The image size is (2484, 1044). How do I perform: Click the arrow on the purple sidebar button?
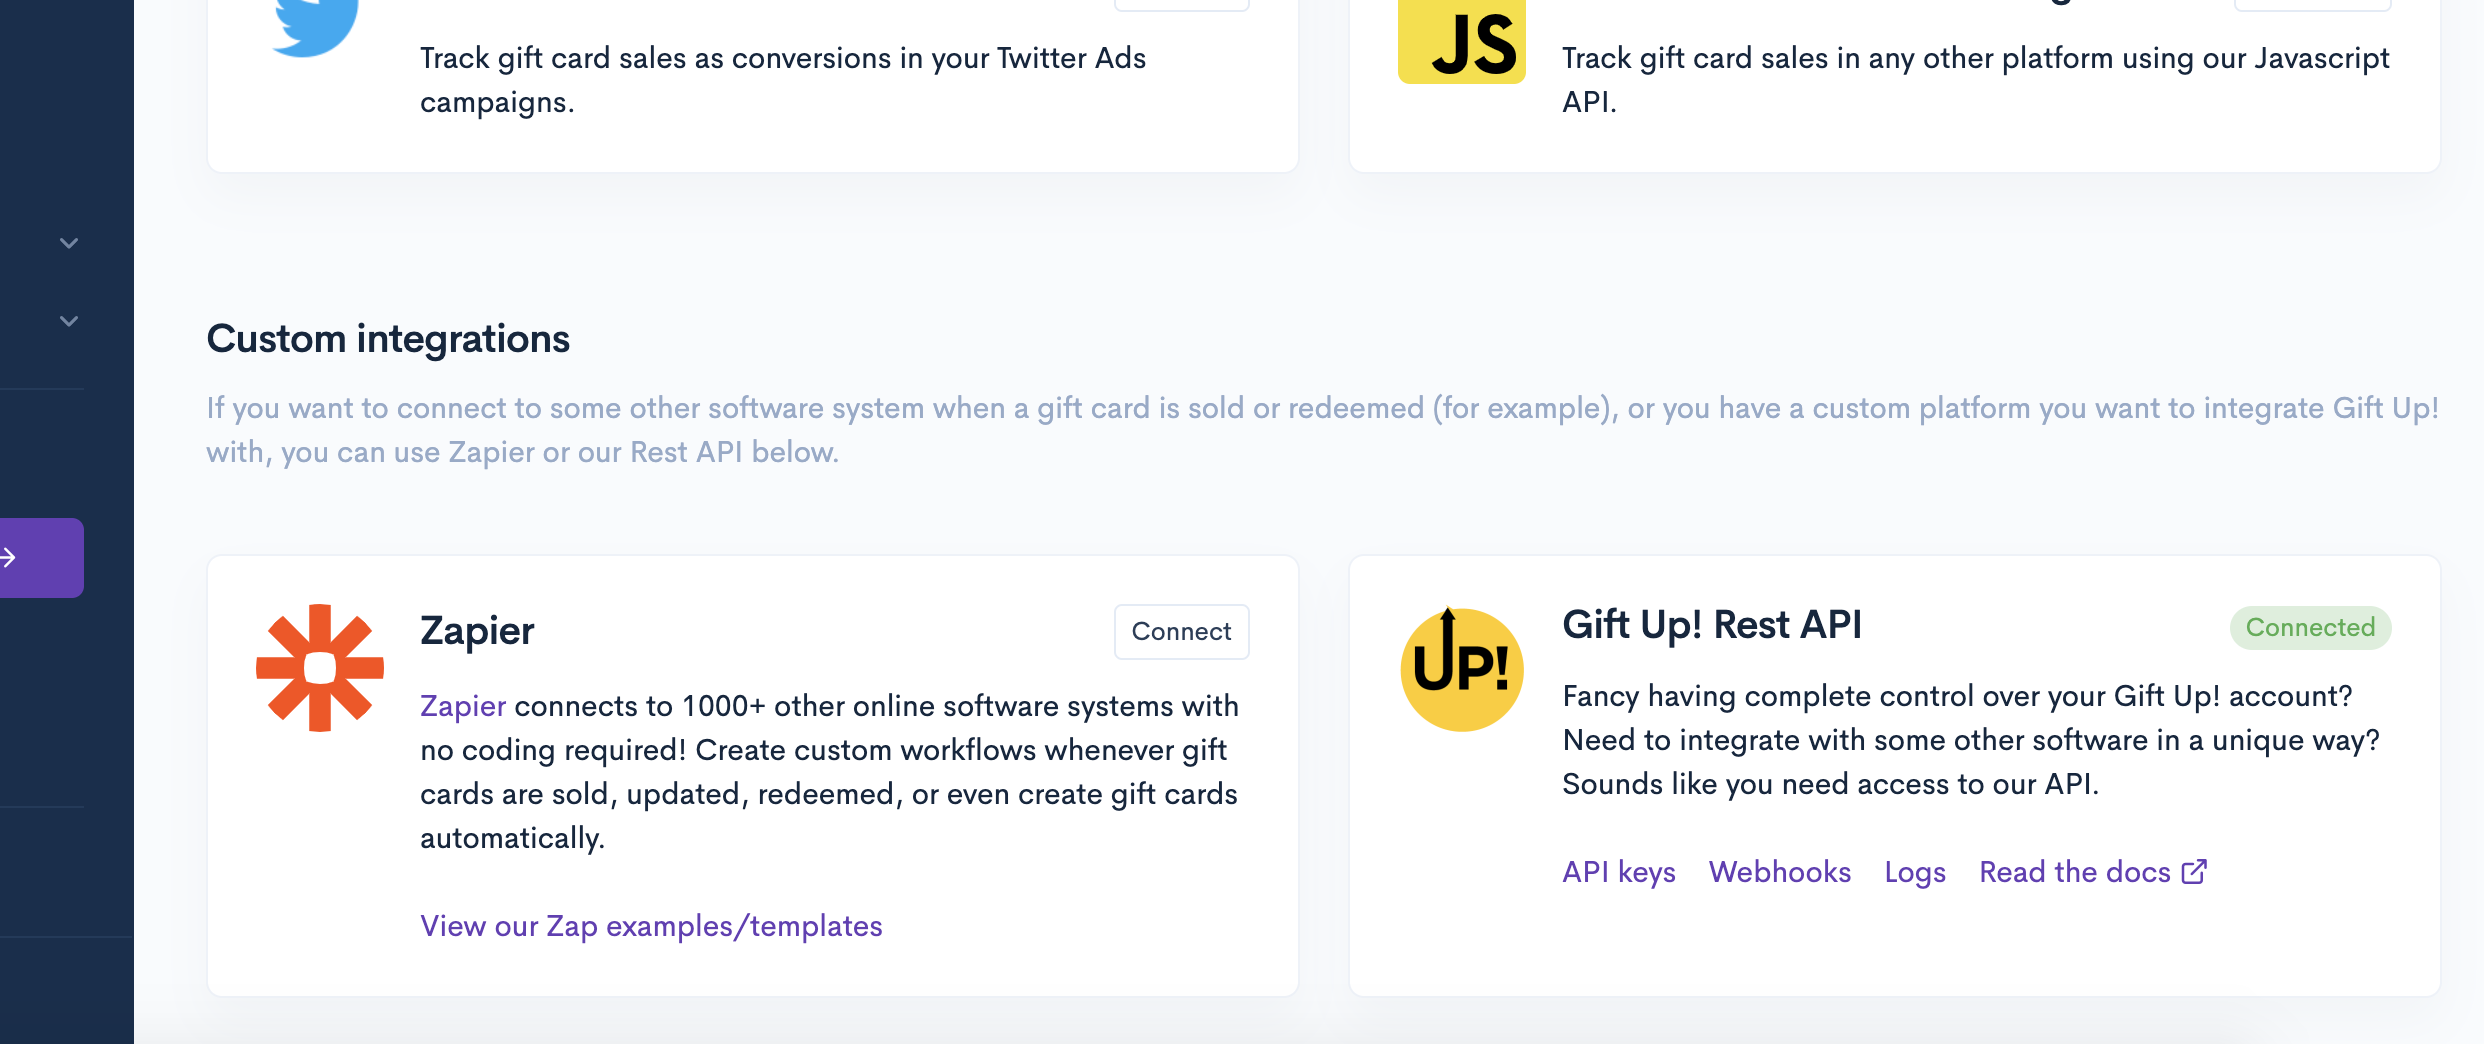point(10,558)
